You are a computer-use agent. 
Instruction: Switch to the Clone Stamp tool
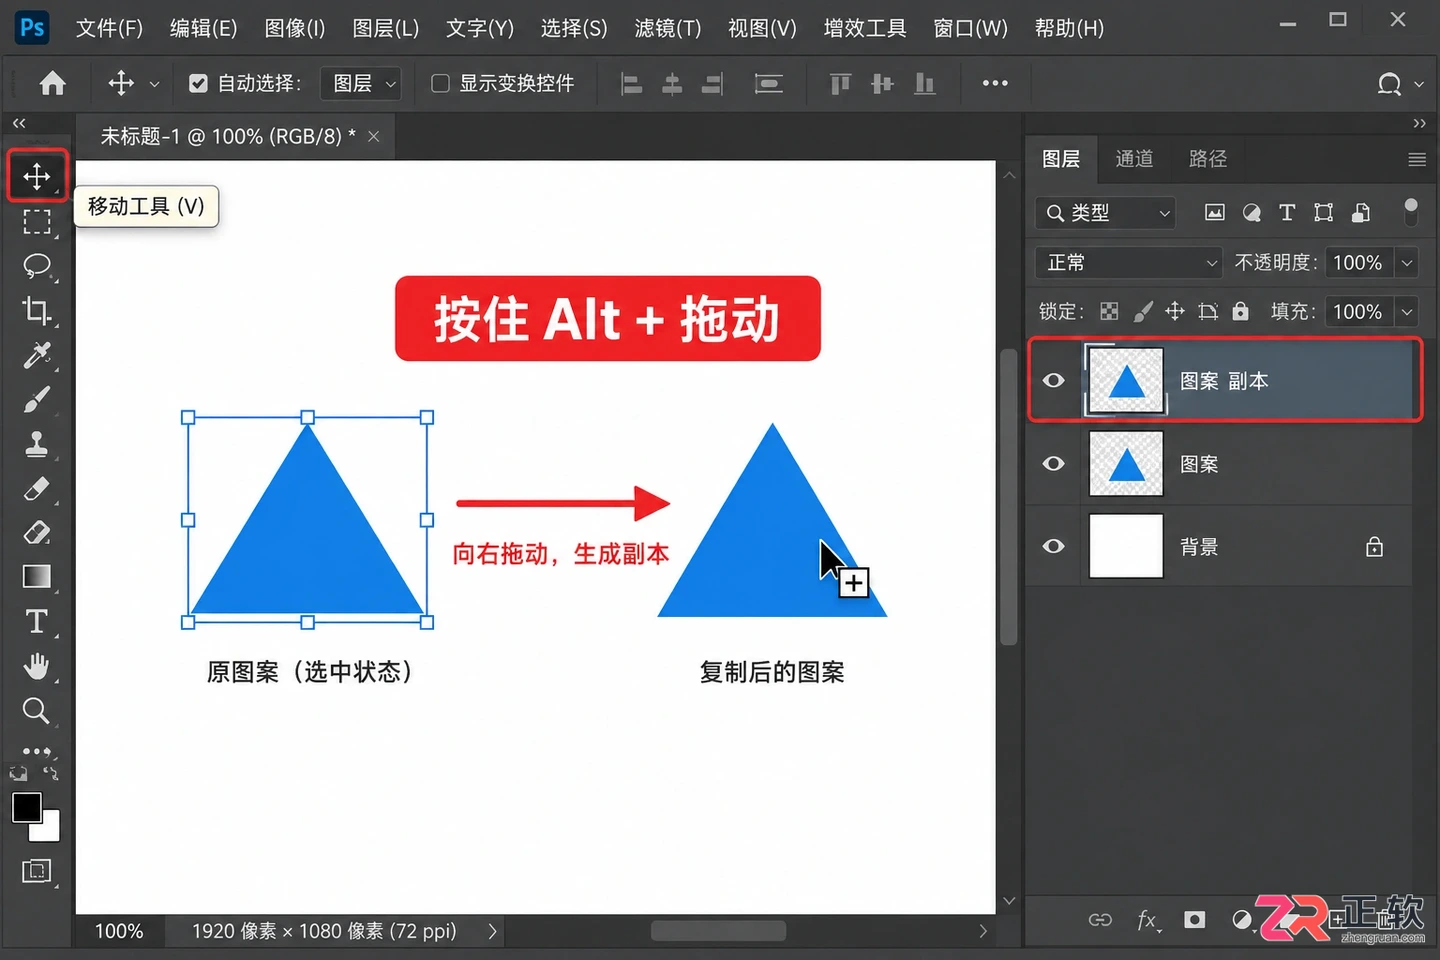pos(37,444)
